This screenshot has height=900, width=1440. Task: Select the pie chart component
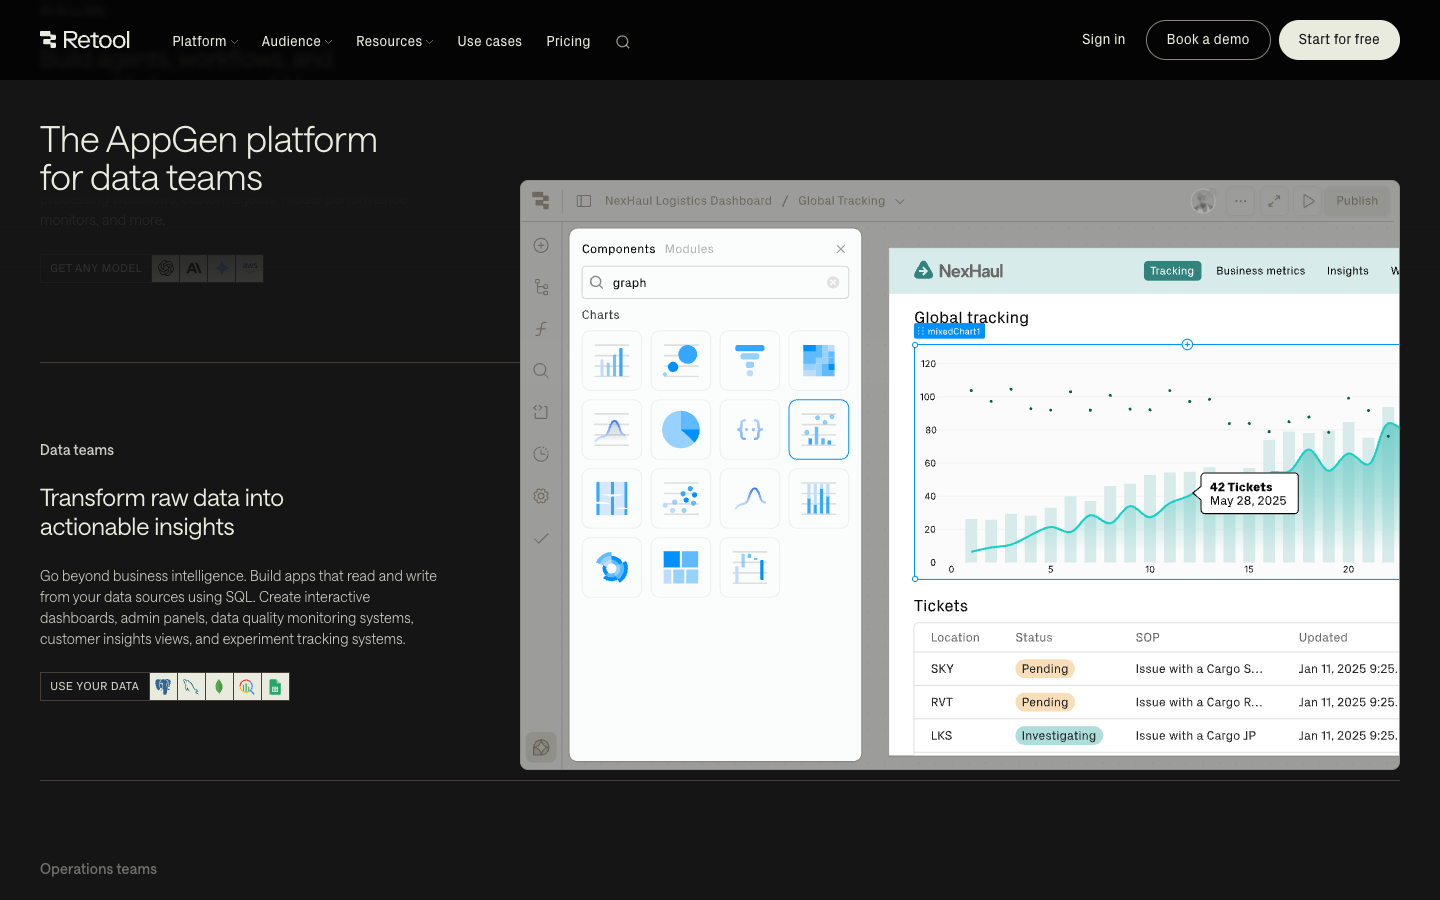point(681,429)
